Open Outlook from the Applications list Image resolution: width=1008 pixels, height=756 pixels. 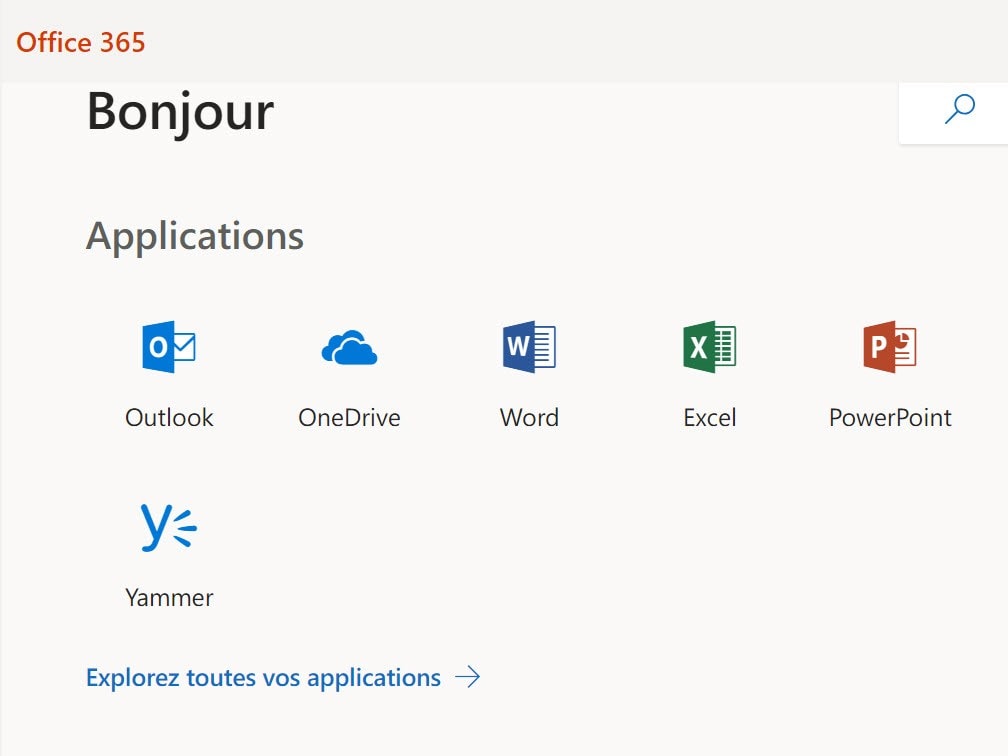tap(168, 347)
